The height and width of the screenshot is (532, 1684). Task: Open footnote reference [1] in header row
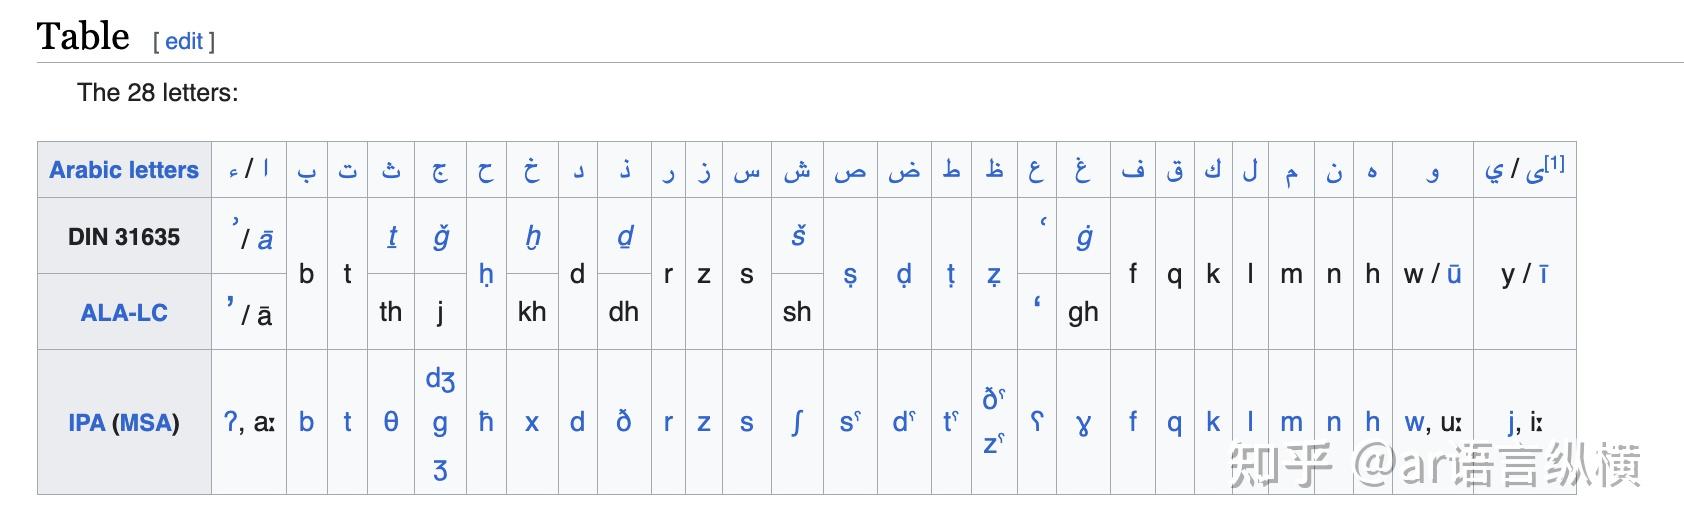pyautogui.click(x=1554, y=163)
